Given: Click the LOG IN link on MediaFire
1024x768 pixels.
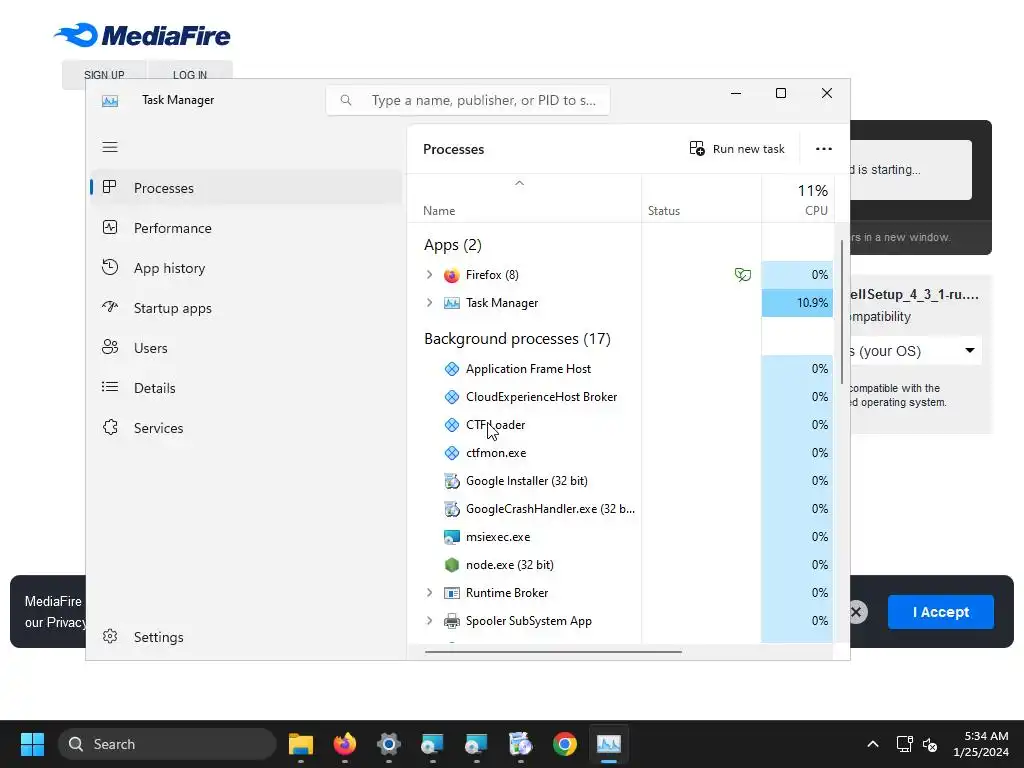Looking at the screenshot, I should point(189,74).
